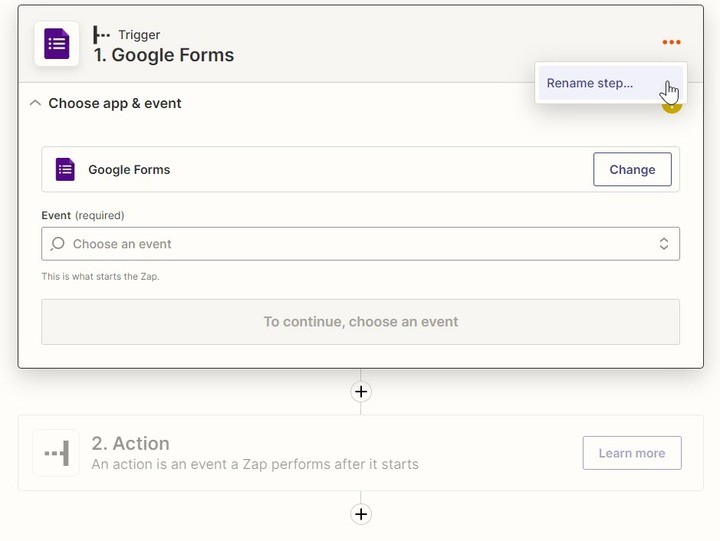Screen dimensions: 720x541
Task: Add a step below the Action step
Action: pyautogui.click(x=361, y=514)
